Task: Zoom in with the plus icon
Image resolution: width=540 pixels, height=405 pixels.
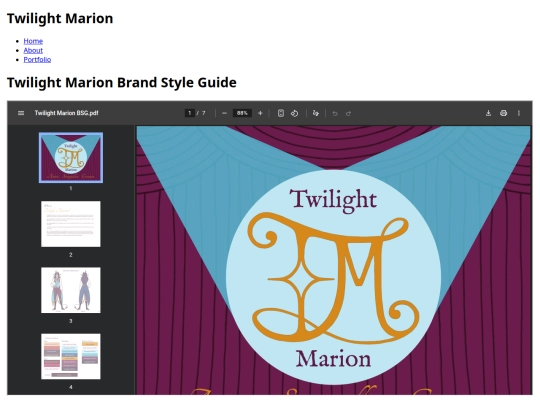Action: tap(260, 113)
